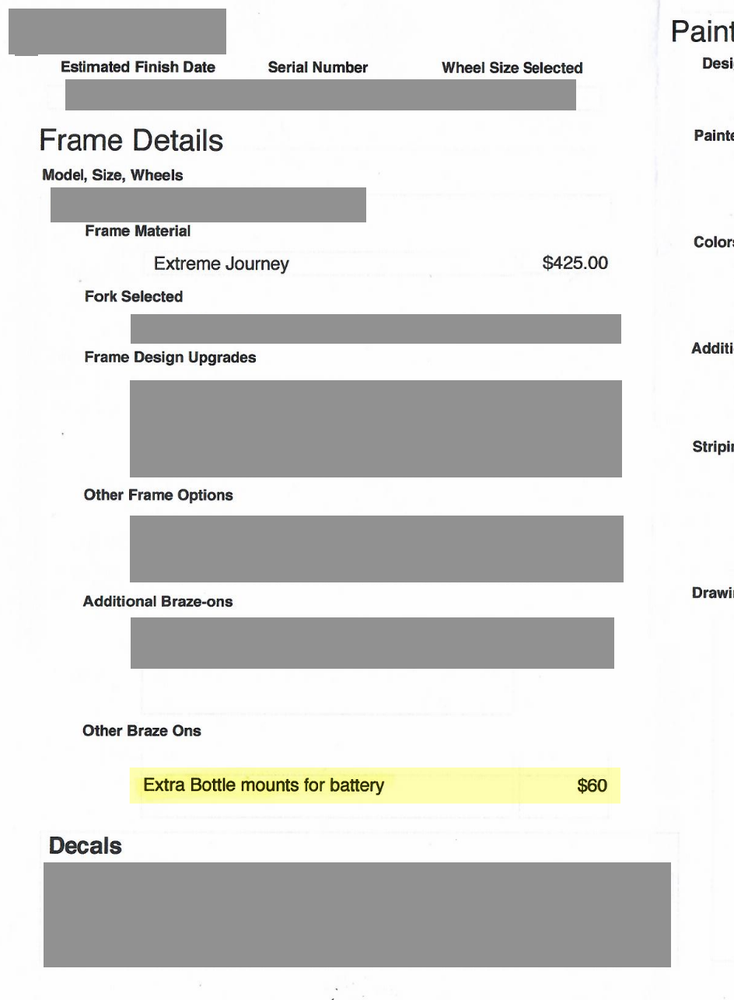Click the Other Braze Ons label
This screenshot has height=1000, width=734.
[142, 731]
